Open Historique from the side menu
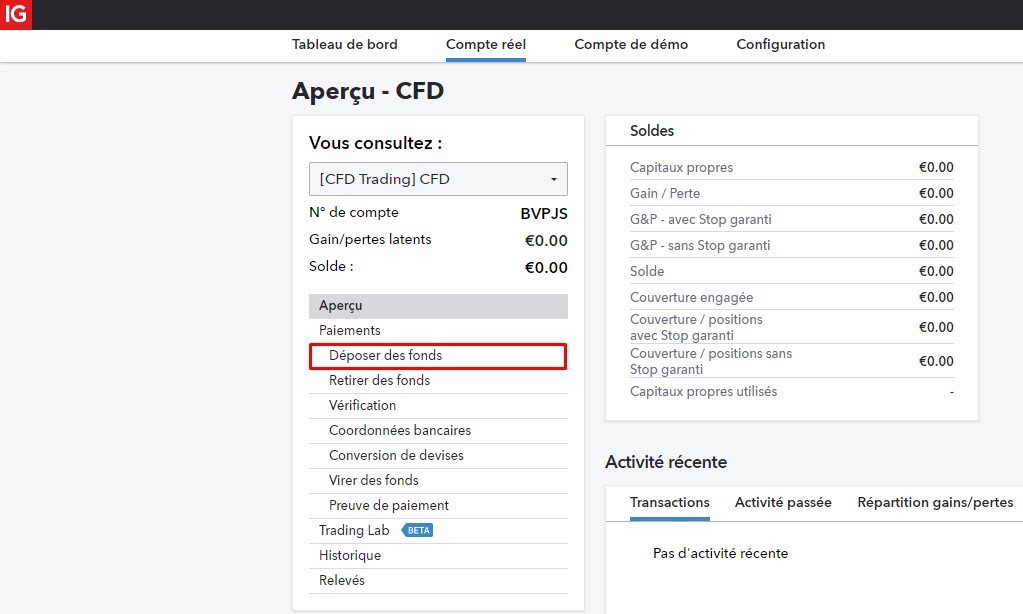 [350, 555]
